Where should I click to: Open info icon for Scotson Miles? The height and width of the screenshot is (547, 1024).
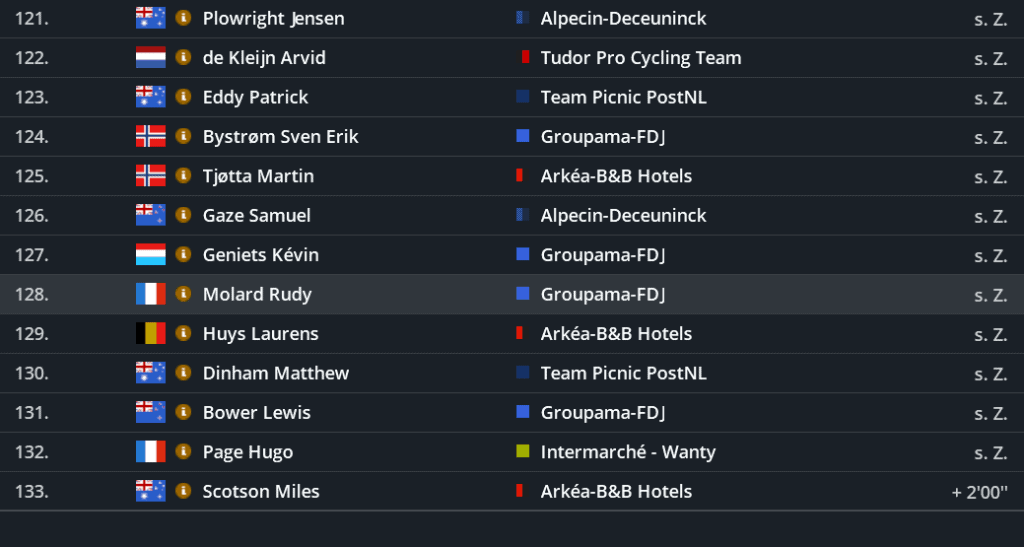tap(183, 491)
